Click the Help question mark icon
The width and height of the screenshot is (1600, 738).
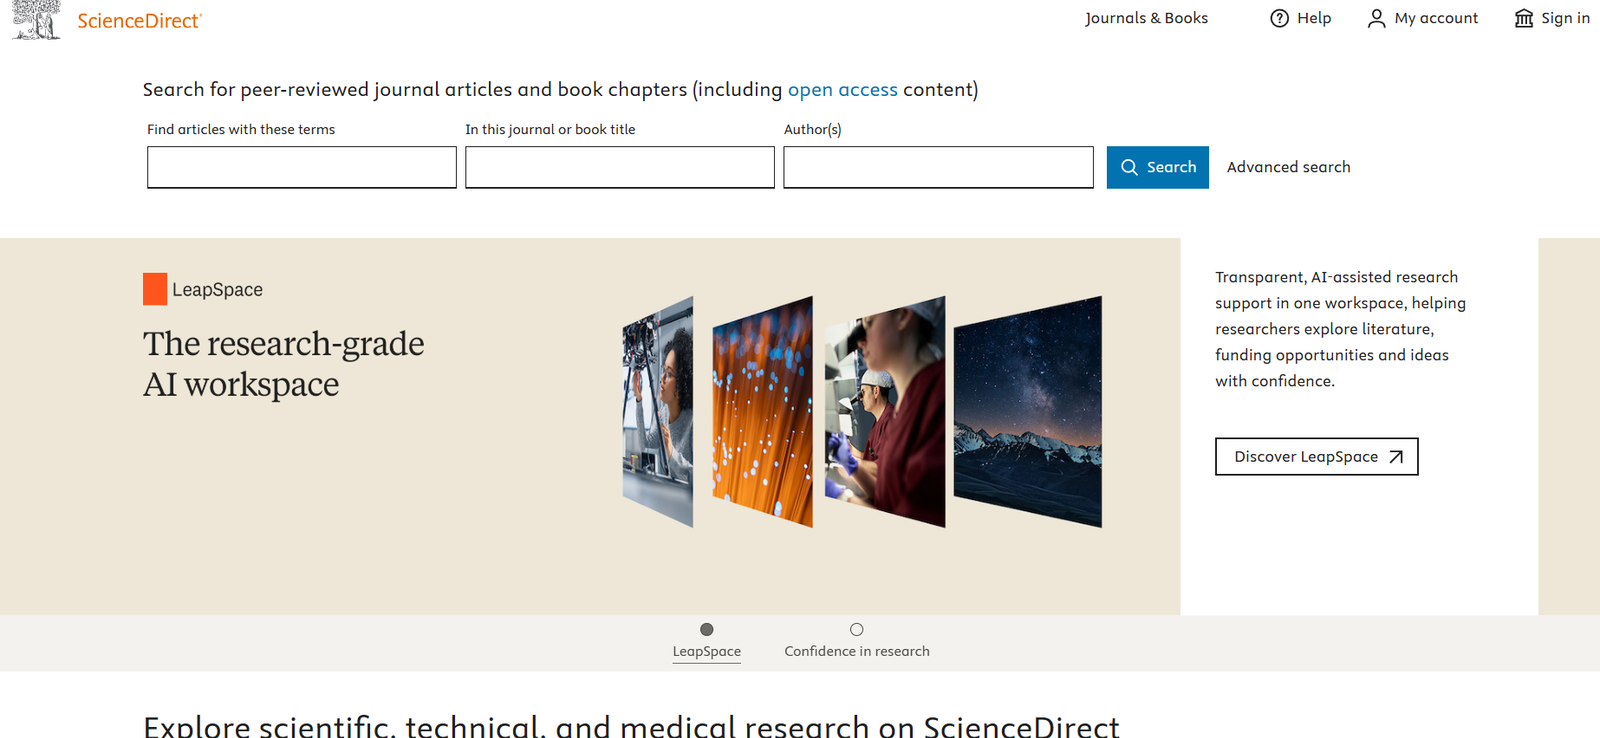coord(1279,18)
